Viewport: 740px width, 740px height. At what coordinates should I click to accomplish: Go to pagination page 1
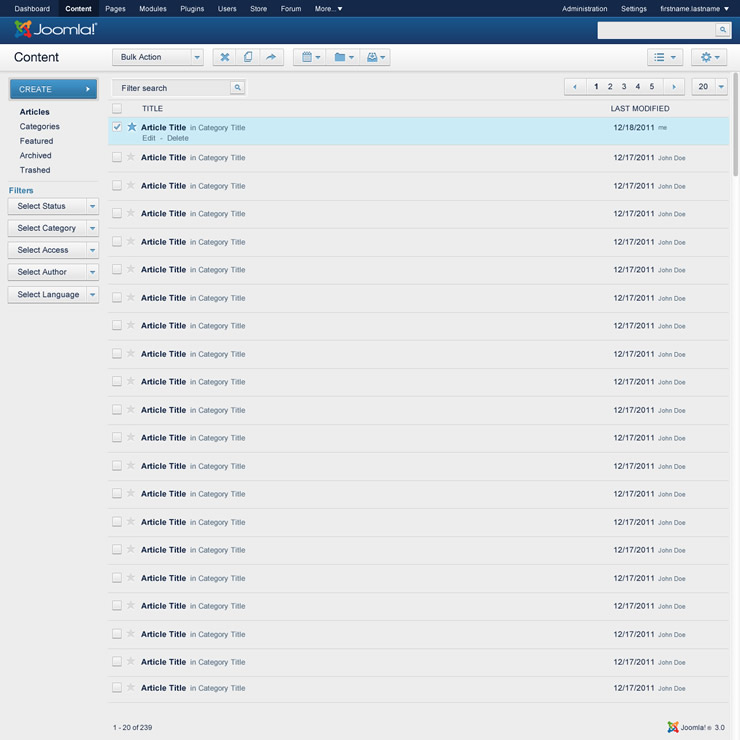click(x=596, y=86)
